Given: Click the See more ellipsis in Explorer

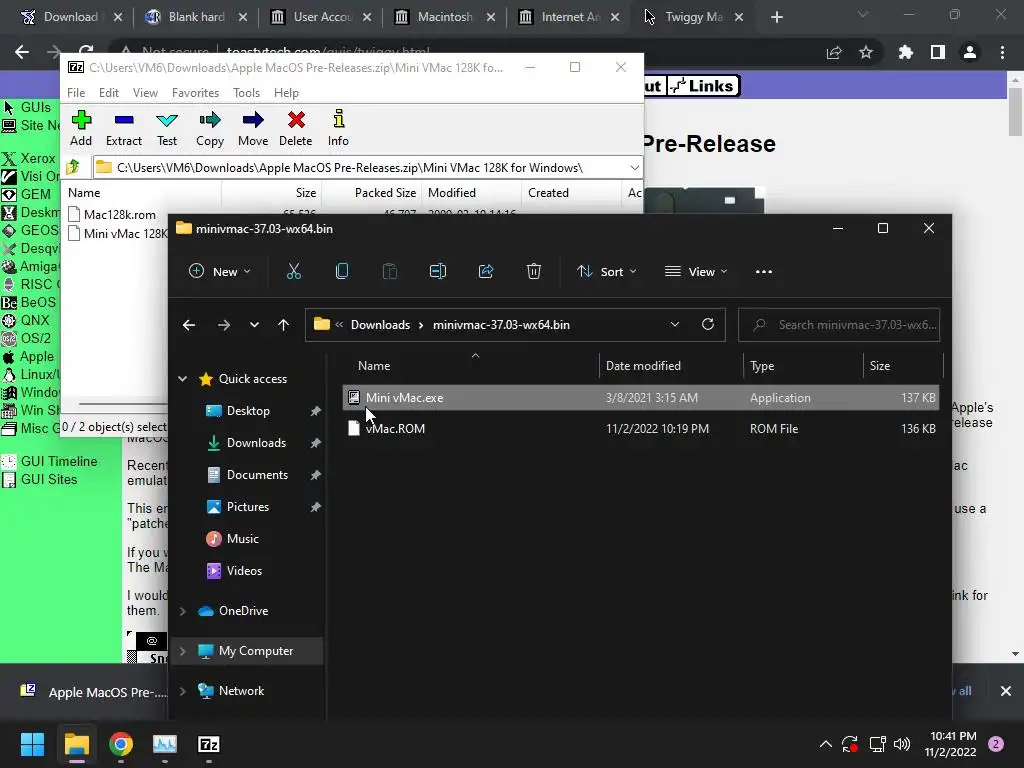Looking at the screenshot, I should (x=763, y=272).
